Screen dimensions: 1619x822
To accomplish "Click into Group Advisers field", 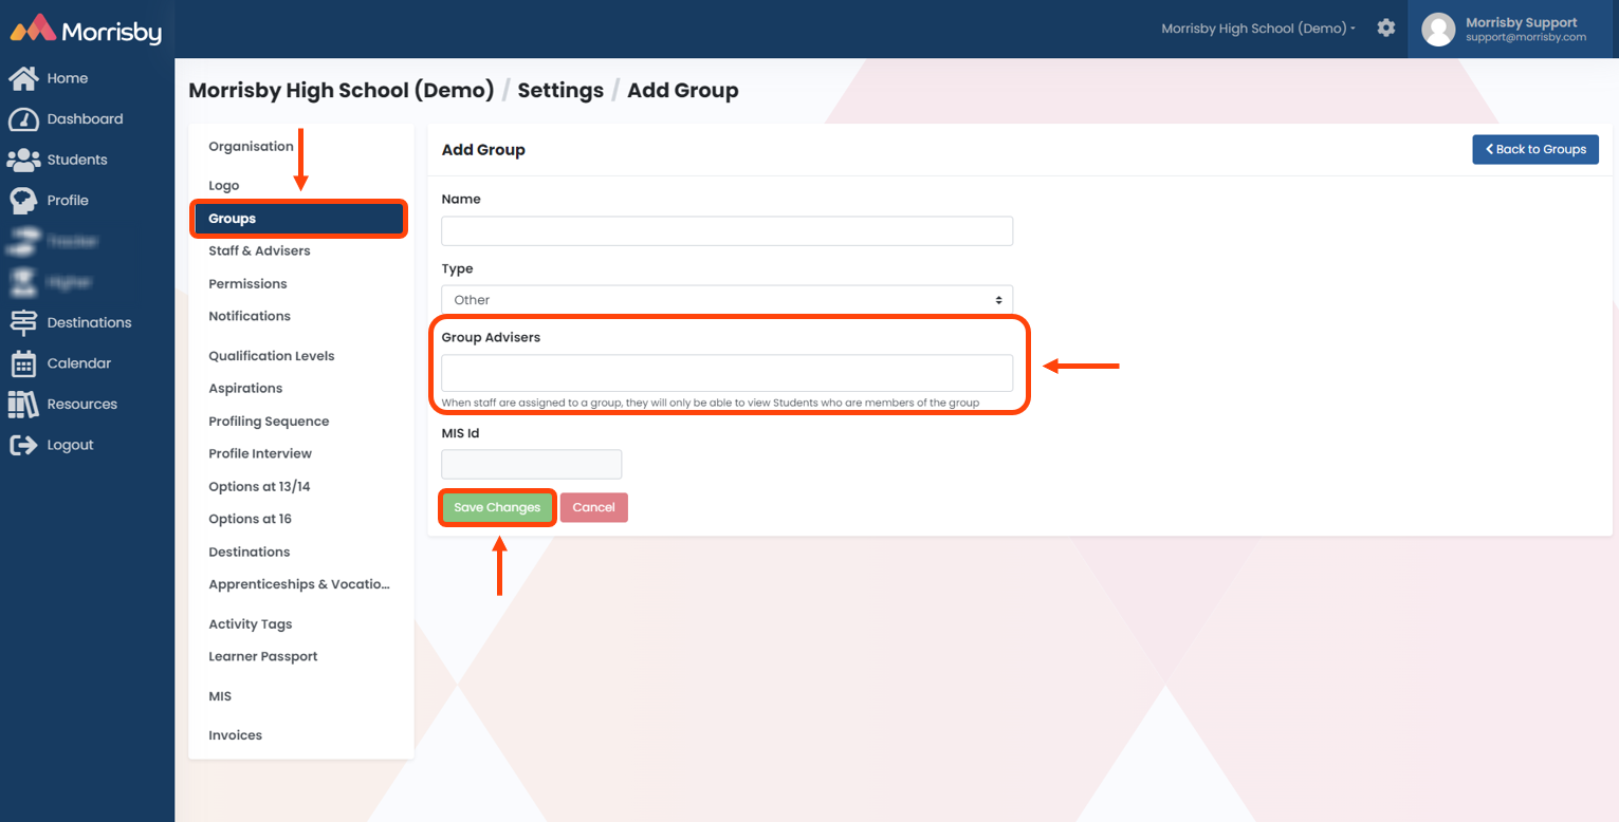I will pos(727,373).
